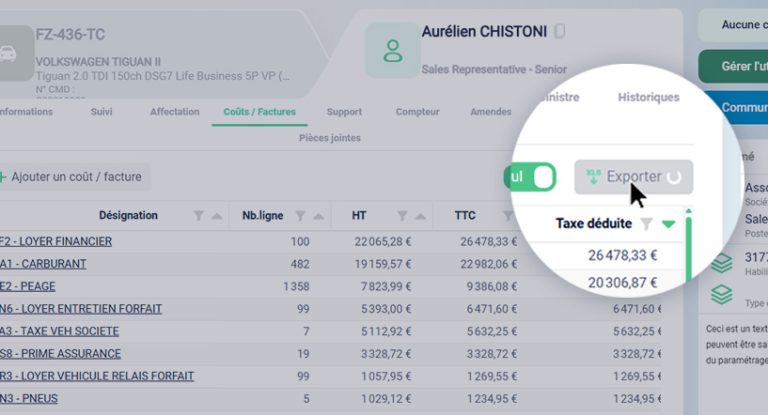Open S8 - PRIME ASSURANCE line
768x415 pixels.
point(60,354)
